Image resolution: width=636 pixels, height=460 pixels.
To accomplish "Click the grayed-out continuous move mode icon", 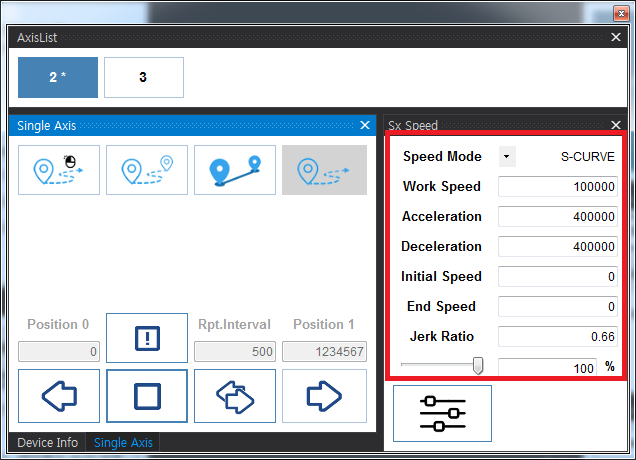I will pyautogui.click(x=323, y=170).
